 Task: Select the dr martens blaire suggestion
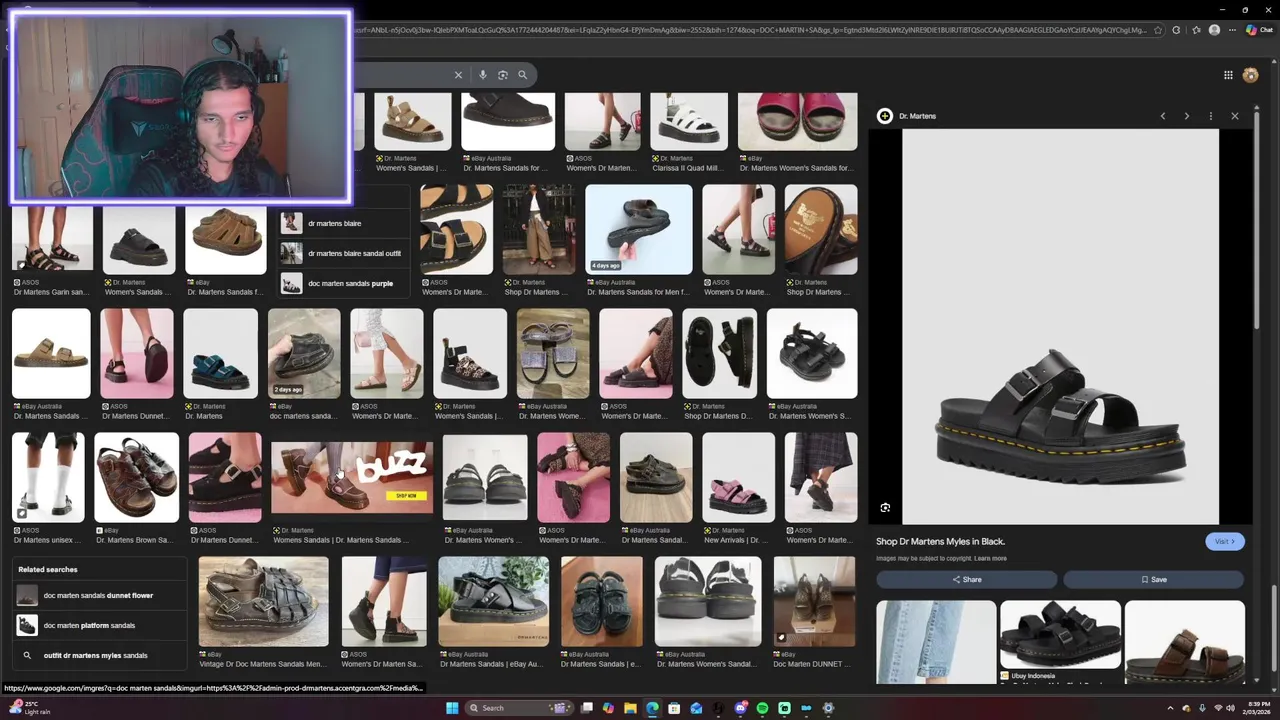(x=344, y=223)
